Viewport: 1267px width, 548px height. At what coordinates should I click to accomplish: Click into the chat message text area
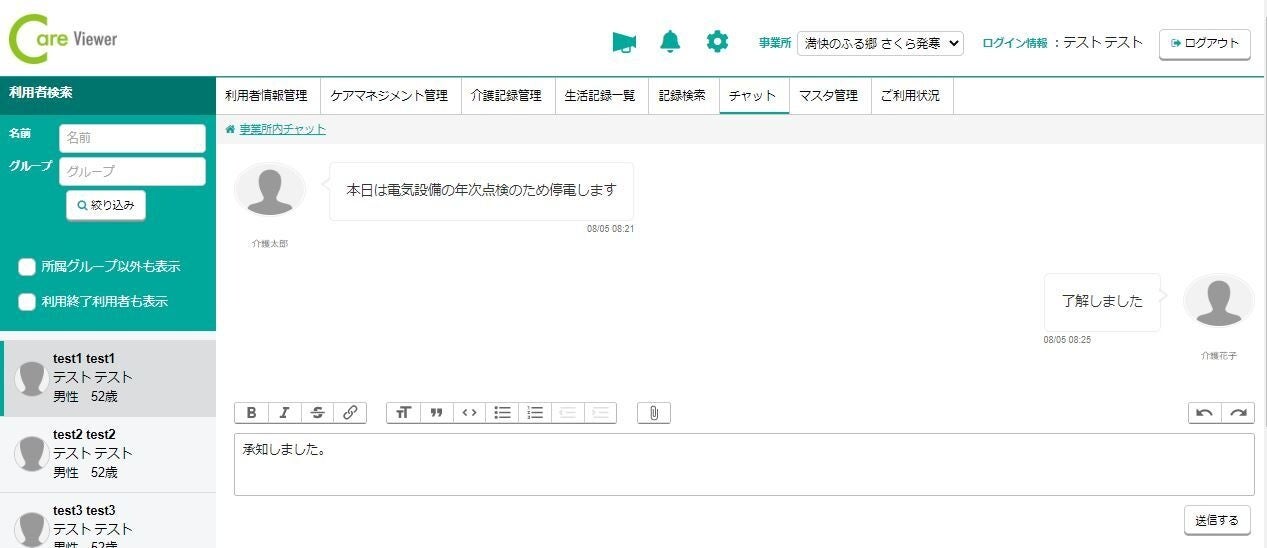click(744, 464)
